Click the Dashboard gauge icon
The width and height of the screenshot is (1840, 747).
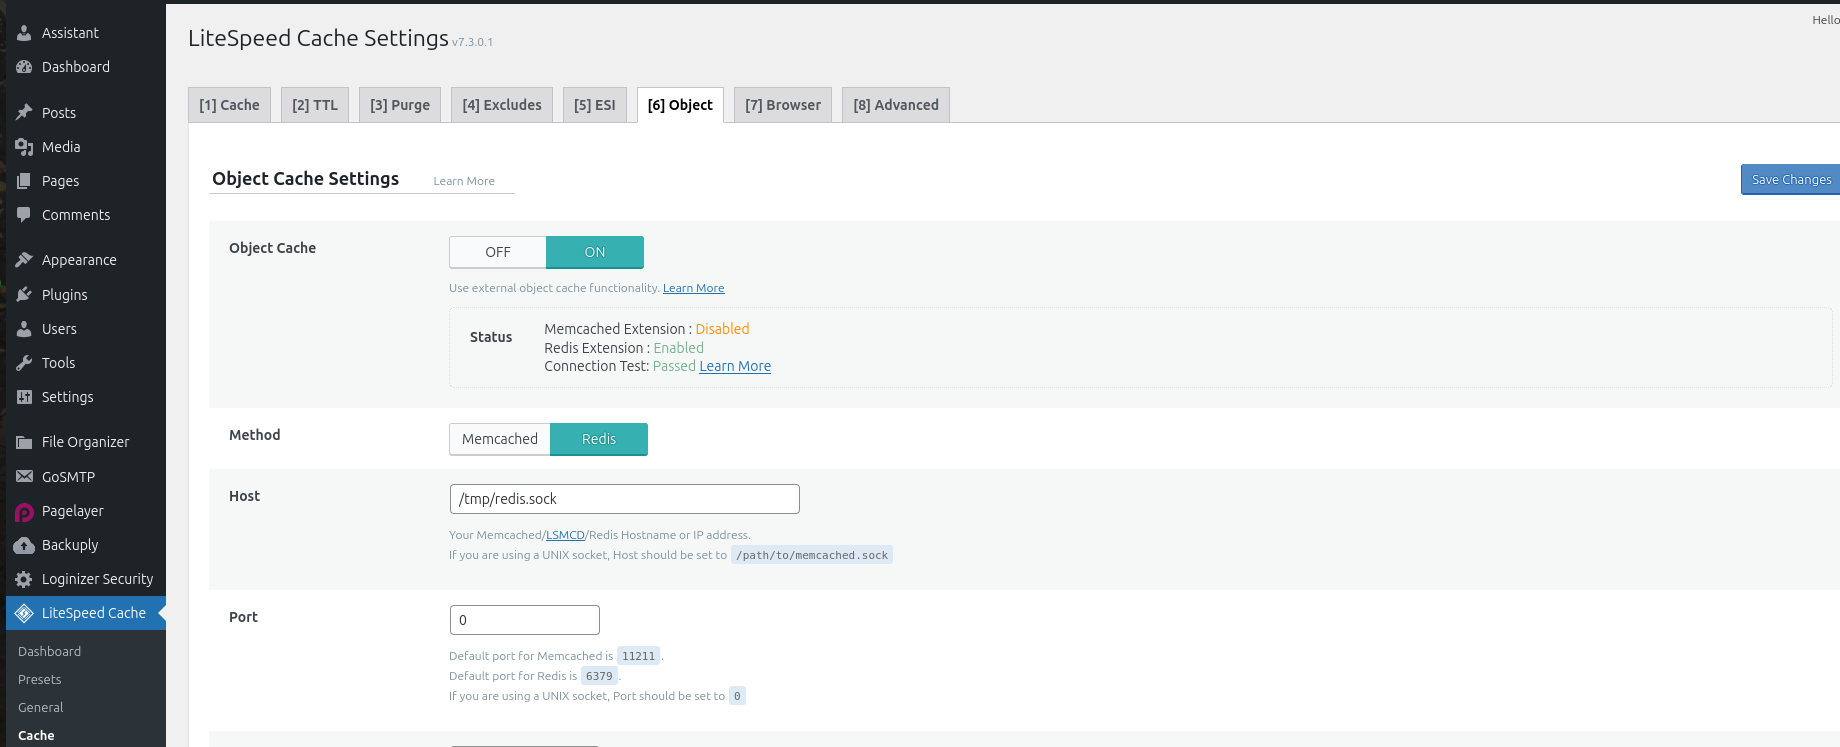coord(24,67)
